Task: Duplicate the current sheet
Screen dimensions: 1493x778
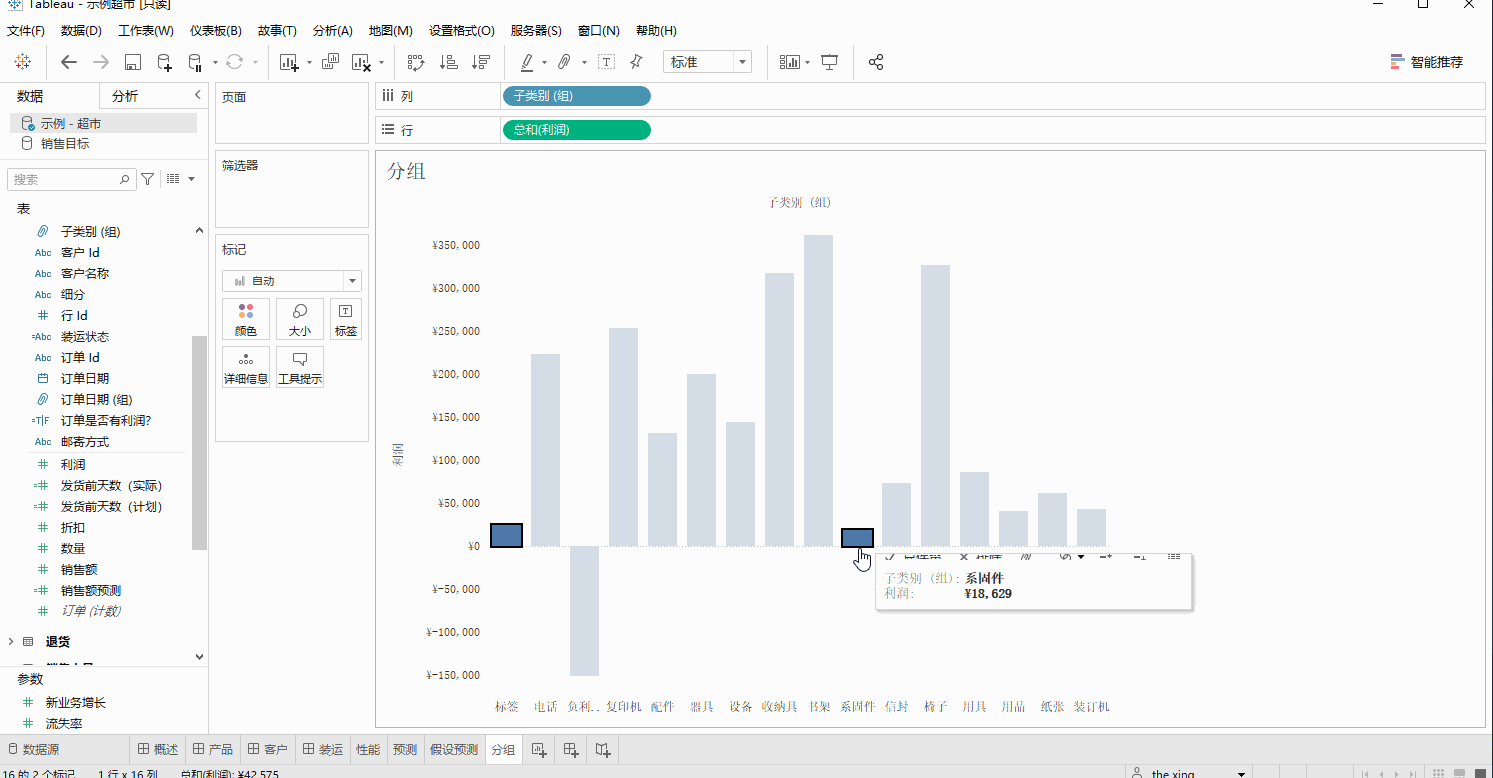Action: pos(328,62)
